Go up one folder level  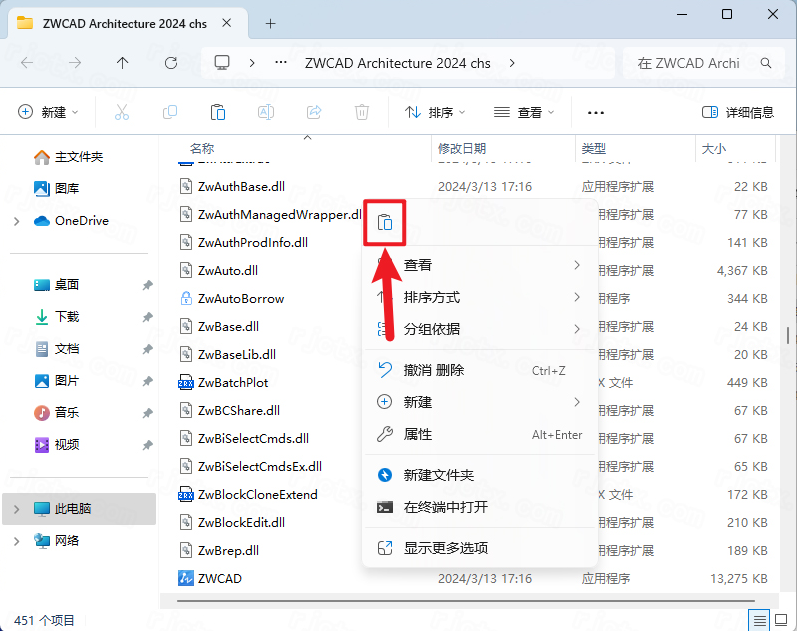(x=122, y=63)
